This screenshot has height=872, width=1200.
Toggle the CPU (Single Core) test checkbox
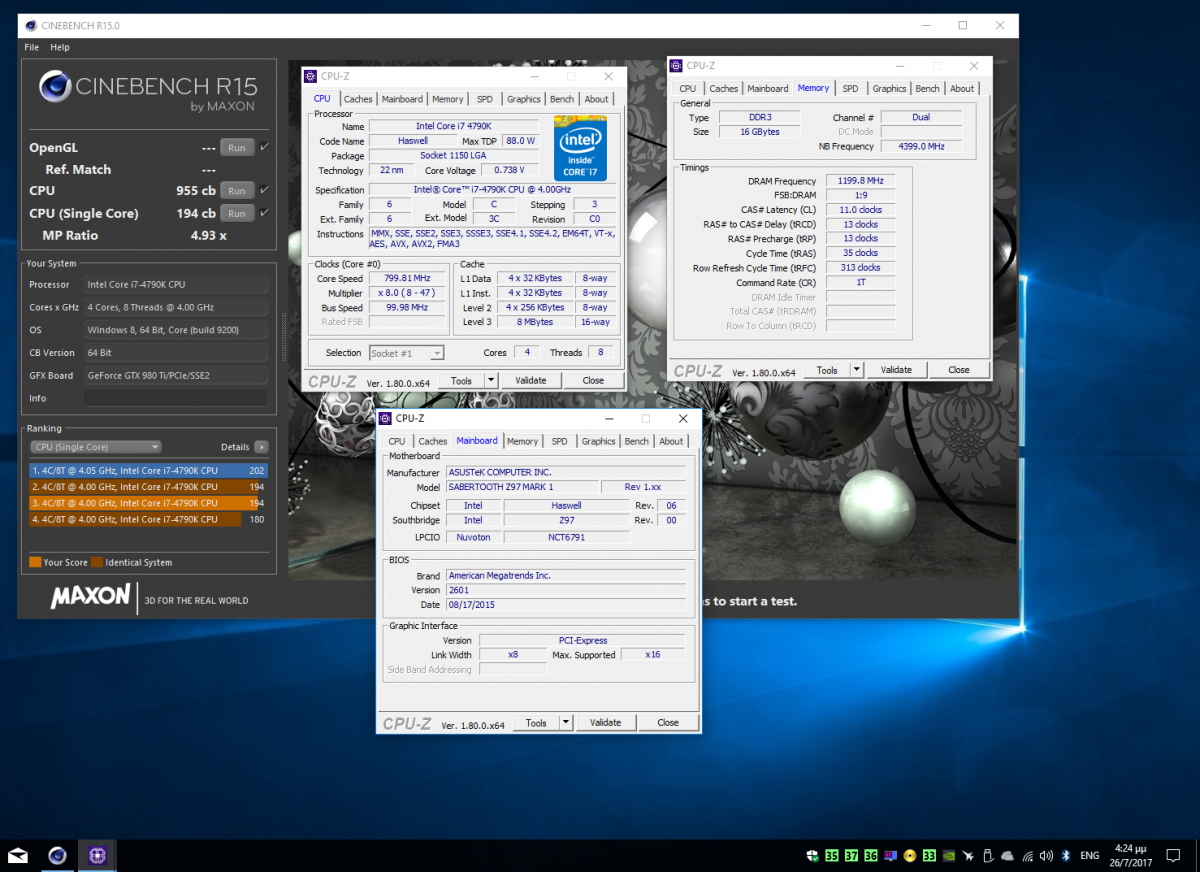(x=264, y=213)
